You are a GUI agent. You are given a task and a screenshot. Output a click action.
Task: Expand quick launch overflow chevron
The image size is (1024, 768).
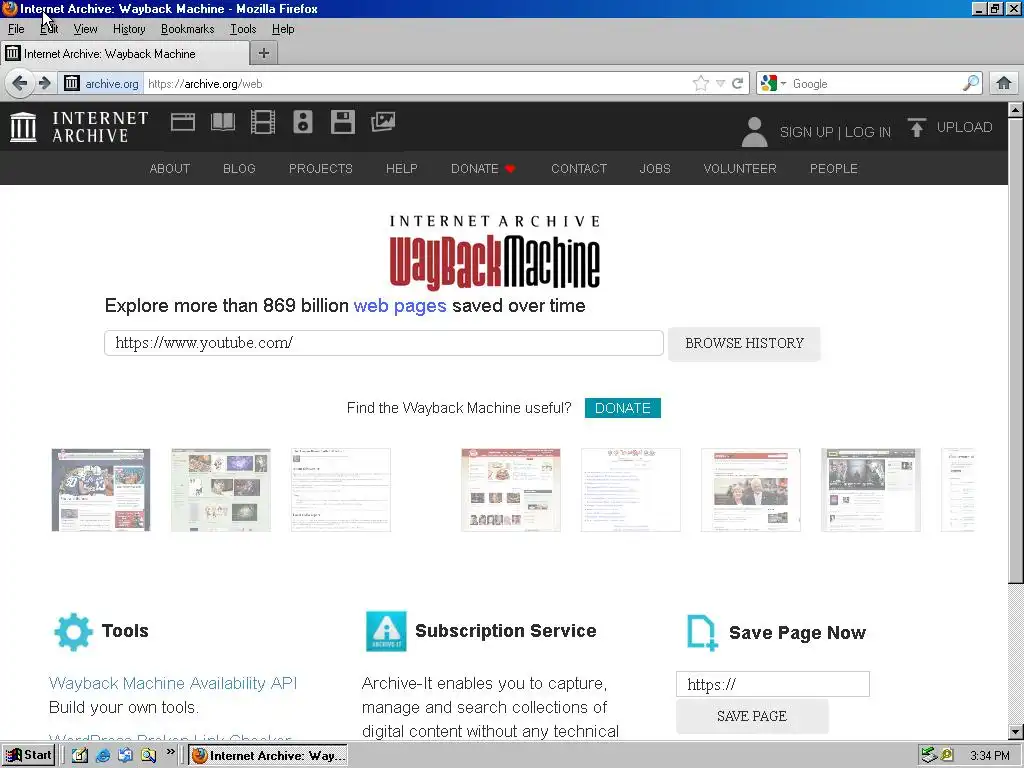[x=170, y=752]
